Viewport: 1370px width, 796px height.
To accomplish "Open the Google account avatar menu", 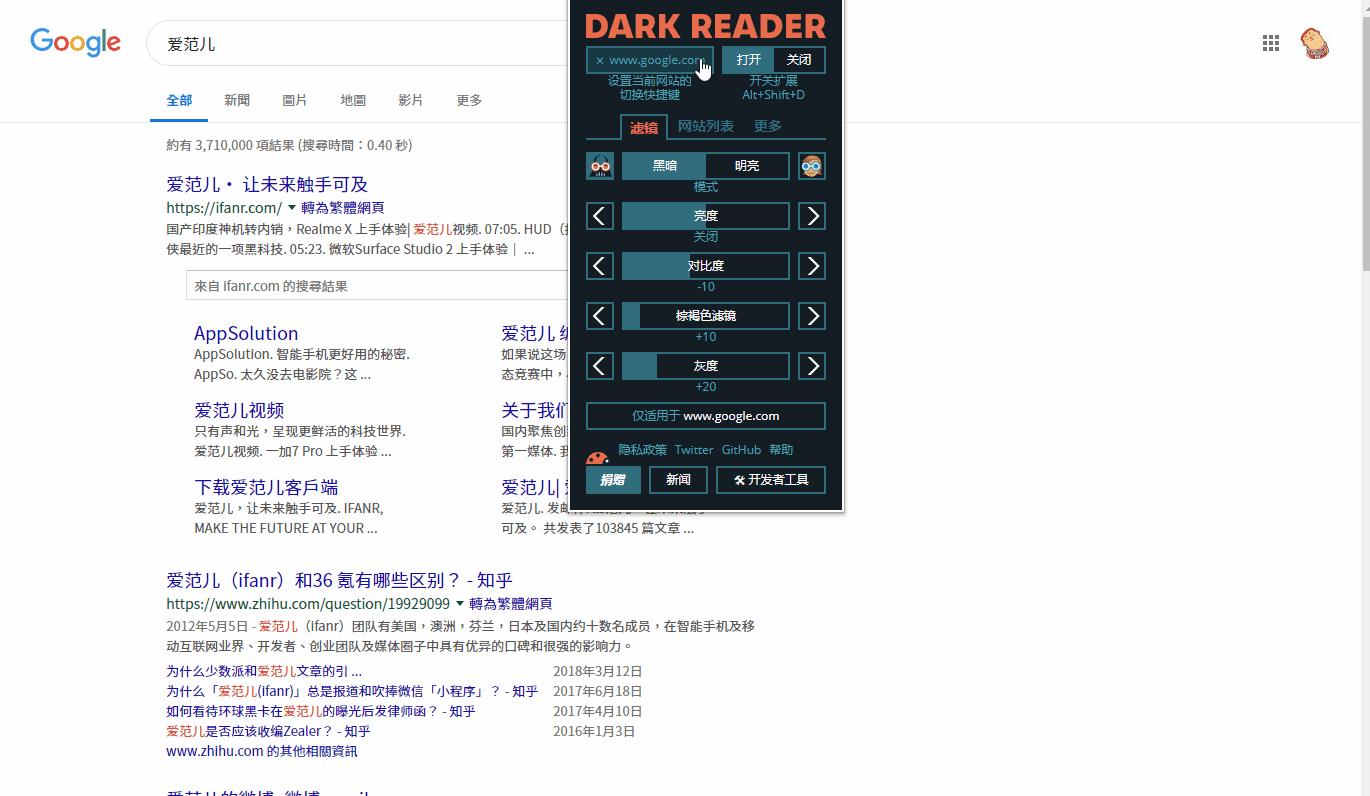I will pos(1315,43).
